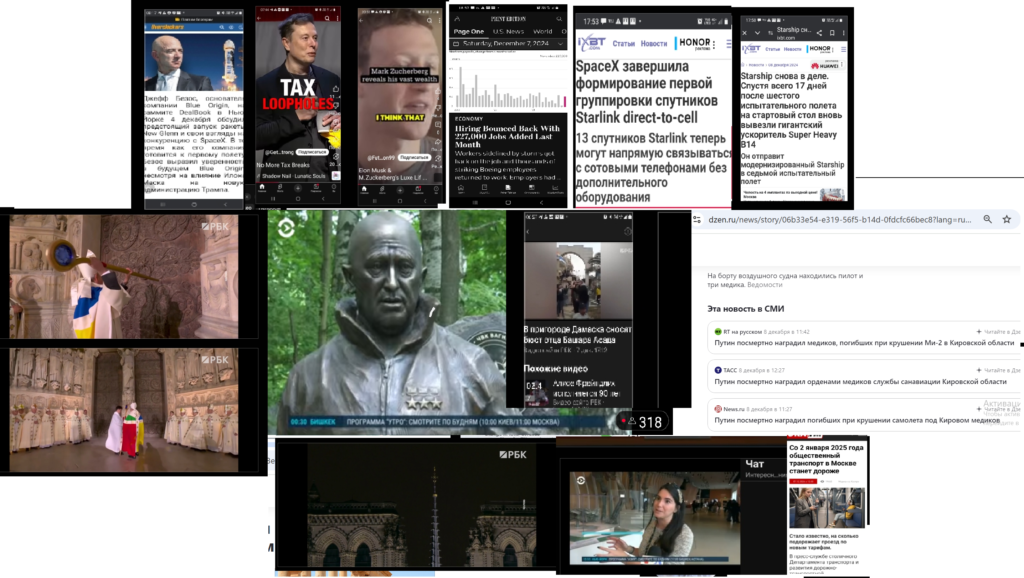Open headline Со 2 января 2025 года
Screen dimensions: 1024x578
[826, 459]
